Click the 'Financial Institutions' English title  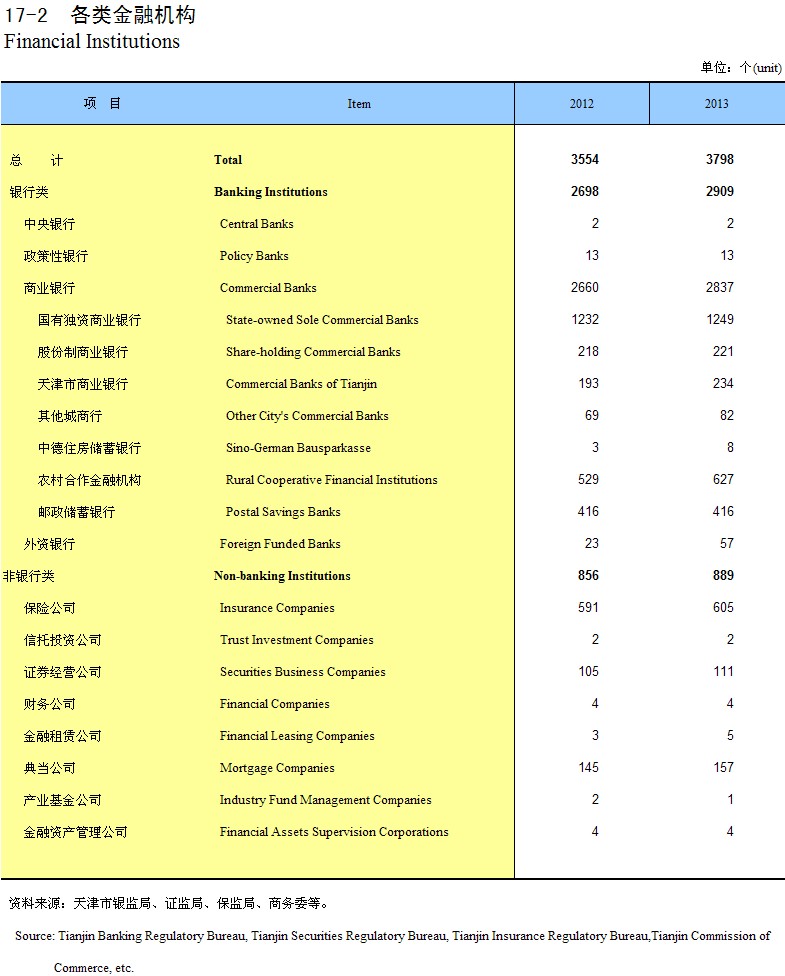pyautogui.click(x=92, y=42)
